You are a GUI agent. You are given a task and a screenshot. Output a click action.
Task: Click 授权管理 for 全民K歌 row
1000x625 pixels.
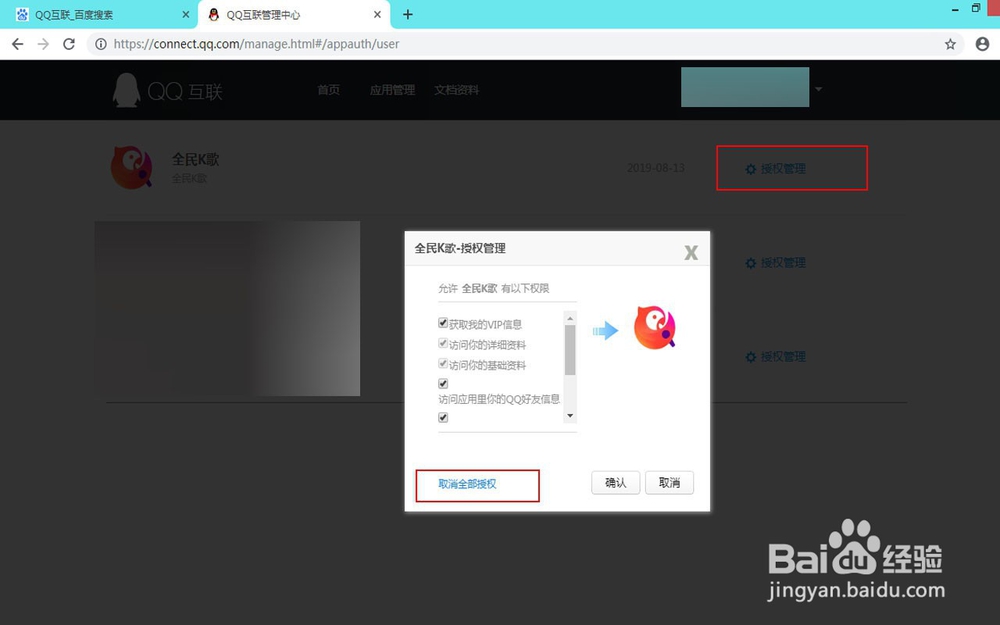[x=776, y=169]
